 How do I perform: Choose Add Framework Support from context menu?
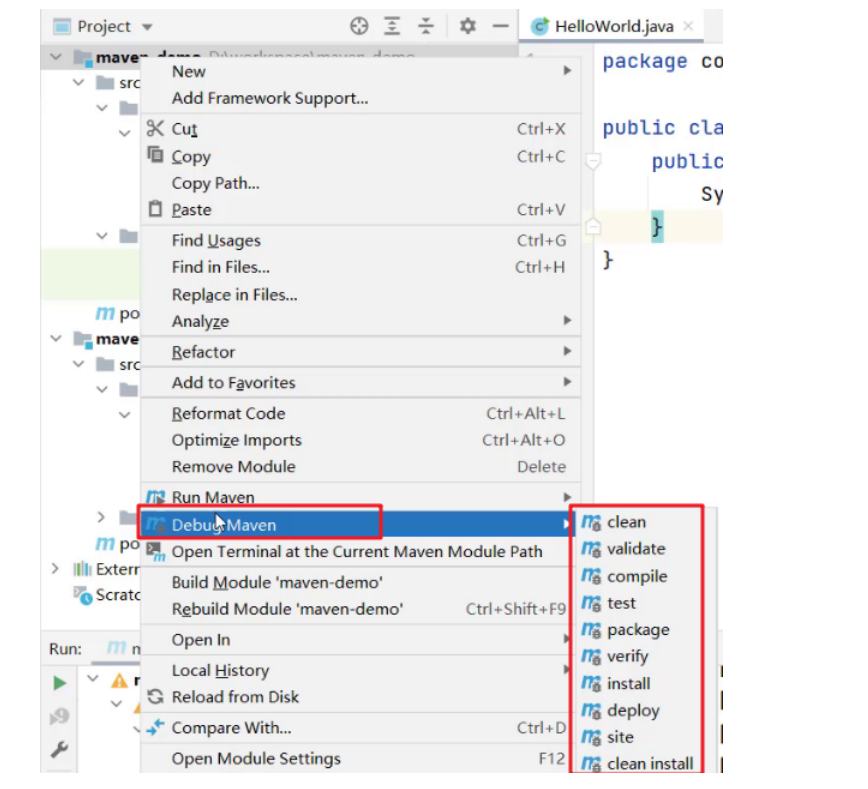click(x=360, y=98)
